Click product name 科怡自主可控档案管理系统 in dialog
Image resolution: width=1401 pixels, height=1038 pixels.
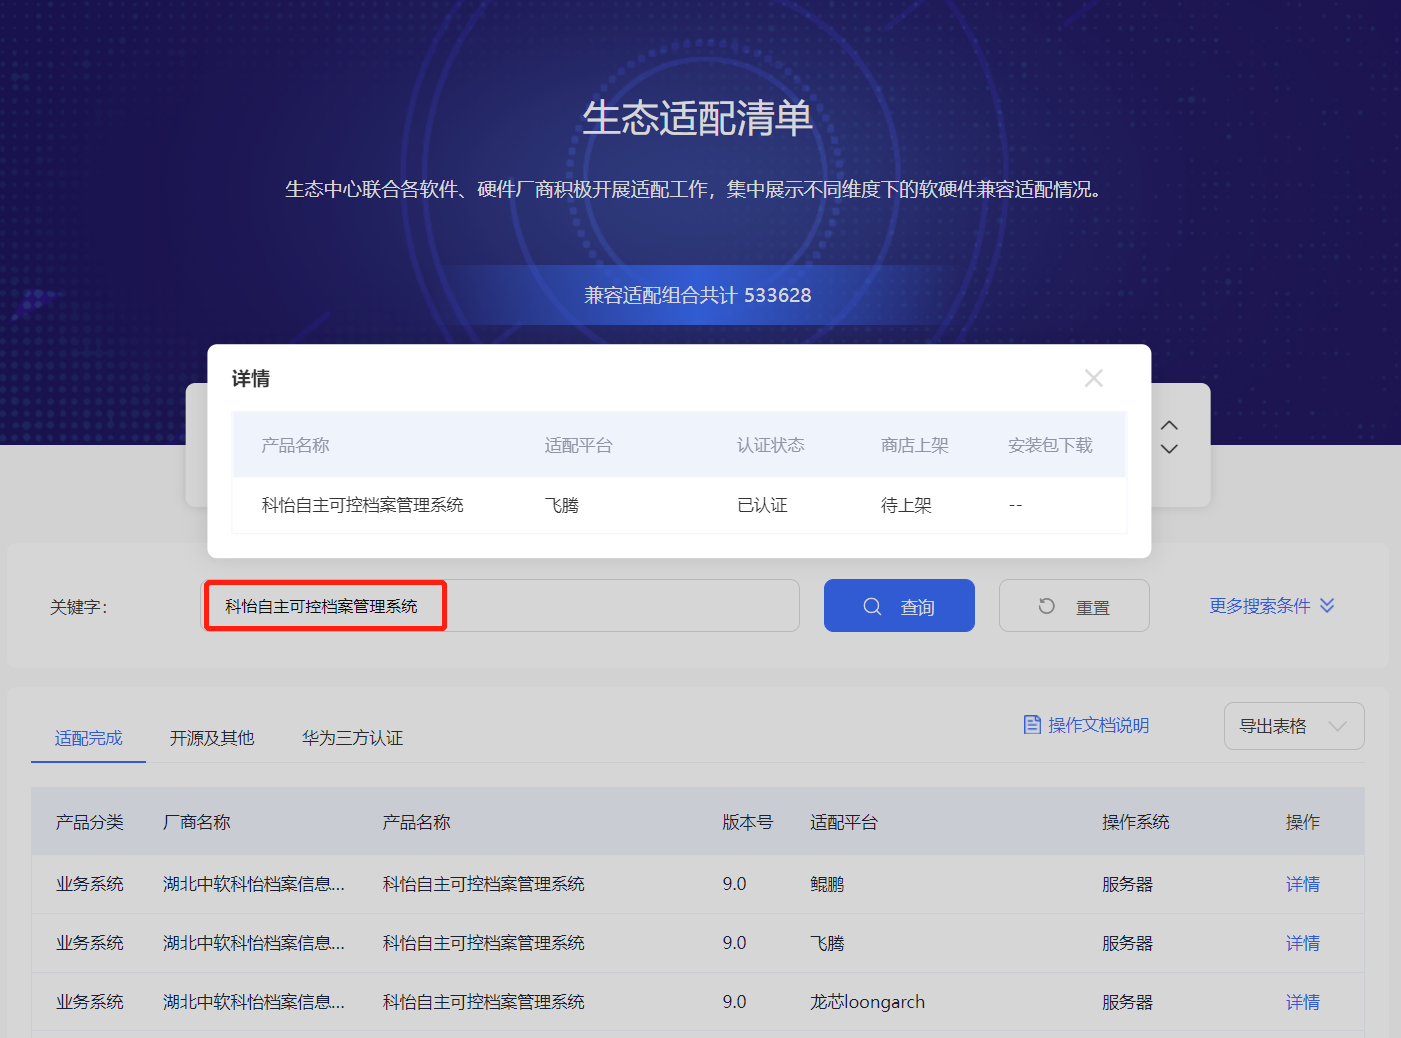tap(362, 505)
